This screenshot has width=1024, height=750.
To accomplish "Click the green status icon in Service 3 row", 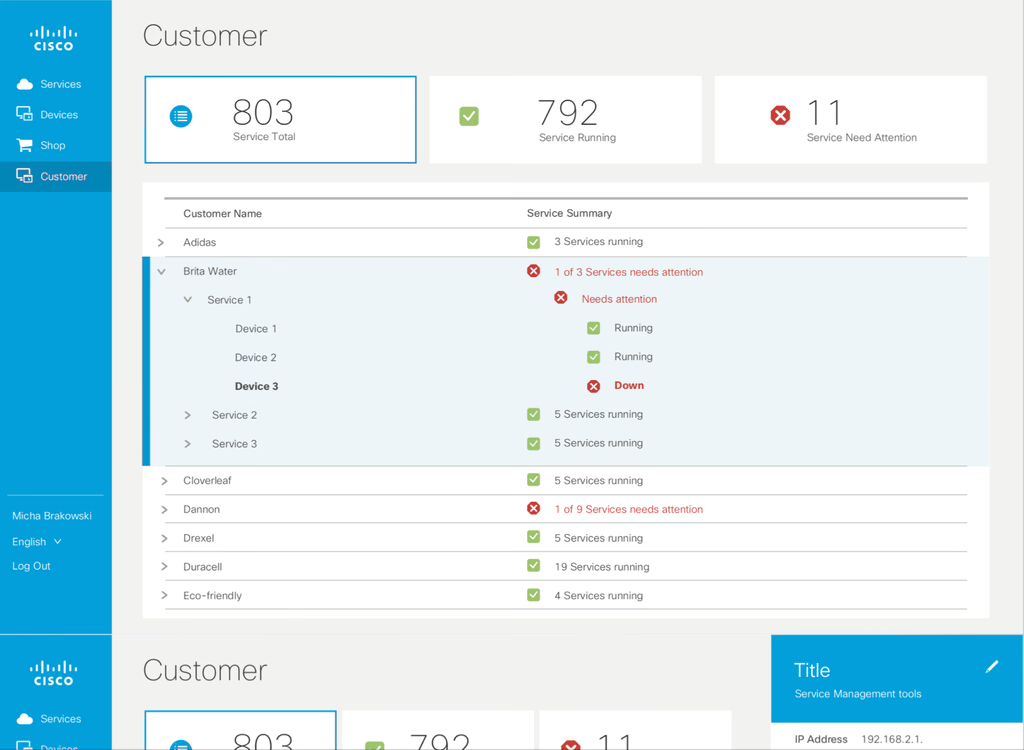I will click(534, 444).
